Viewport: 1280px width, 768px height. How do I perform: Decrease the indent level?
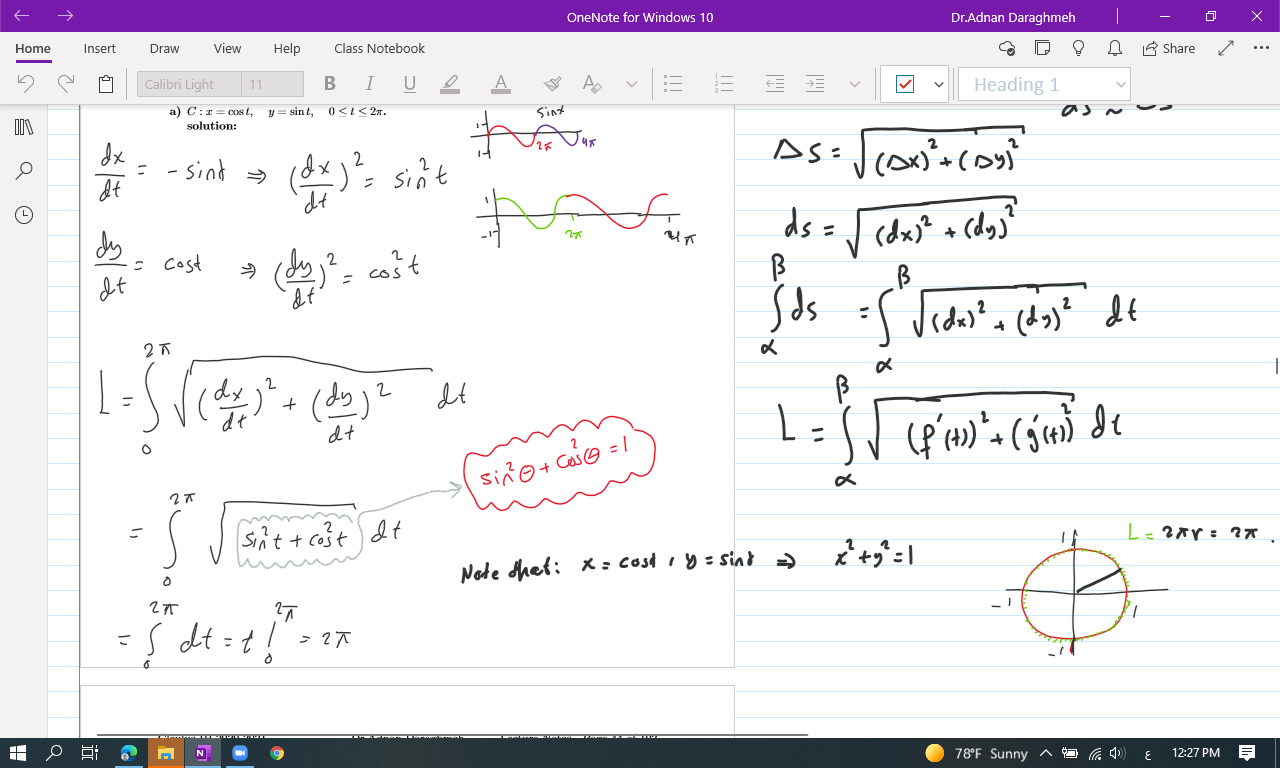(x=775, y=84)
